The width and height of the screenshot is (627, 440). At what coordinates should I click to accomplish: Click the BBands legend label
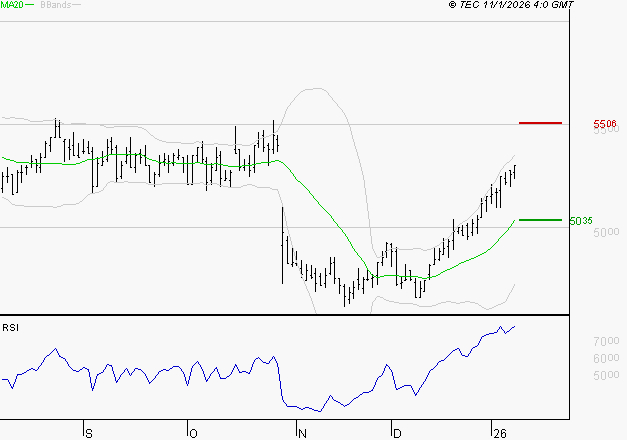point(56,5)
